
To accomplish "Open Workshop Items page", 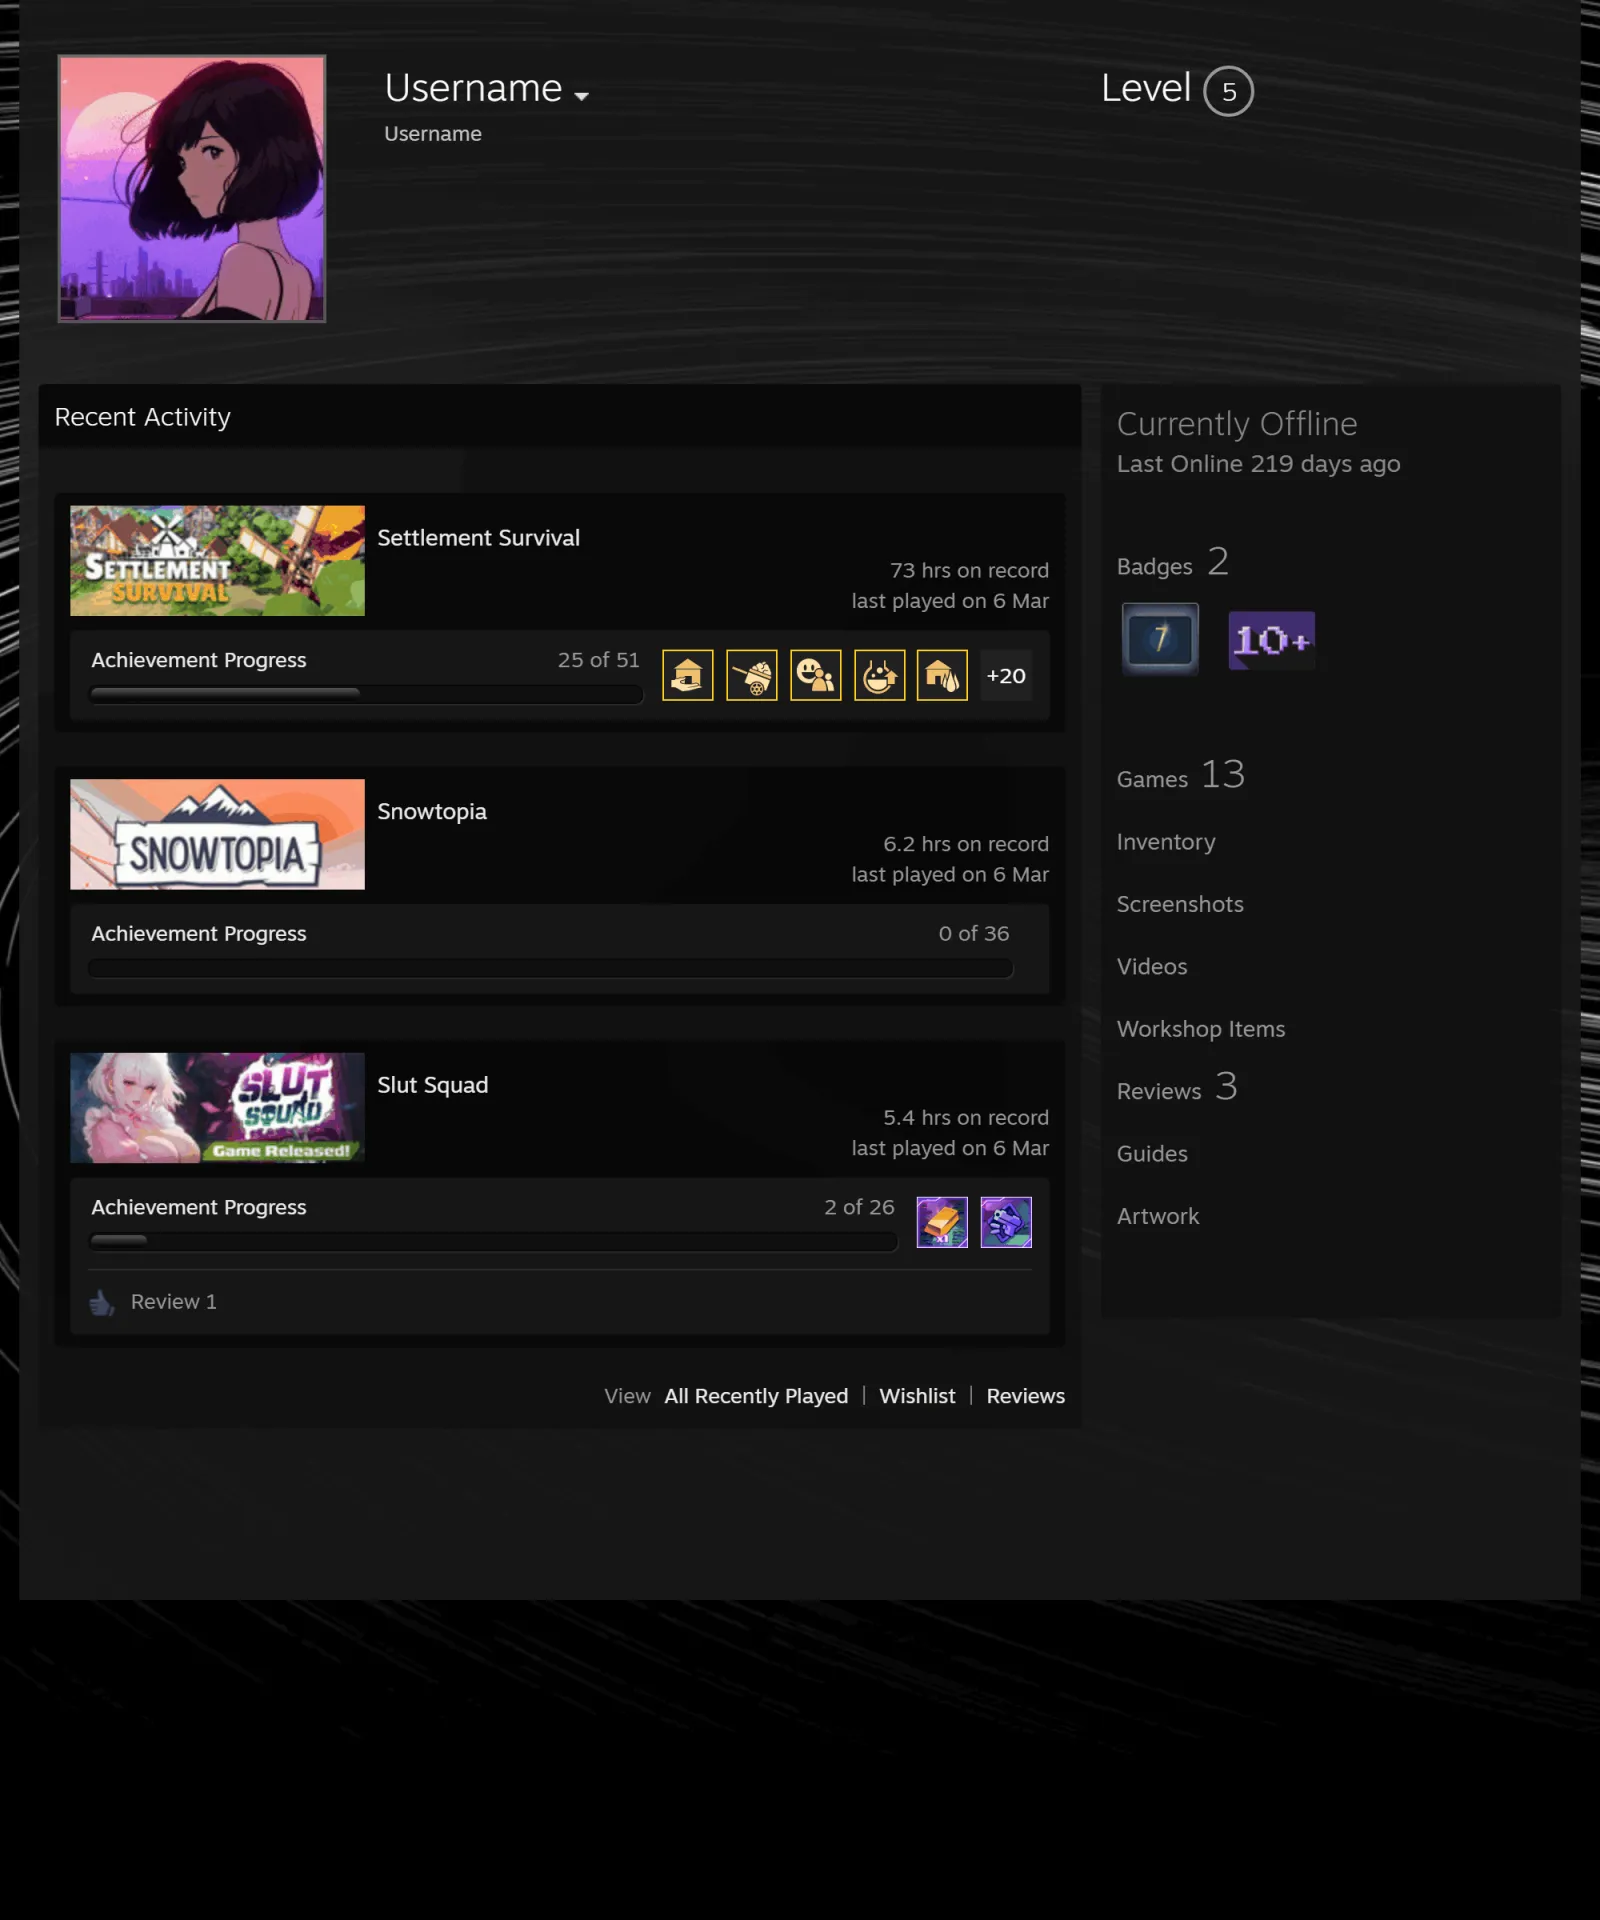I will click(x=1201, y=1029).
